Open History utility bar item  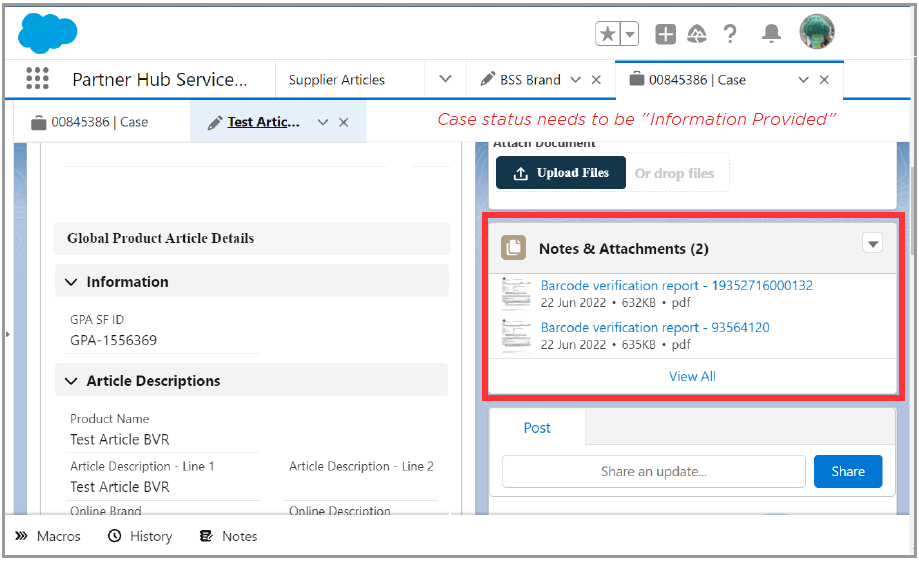coord(140,536)
